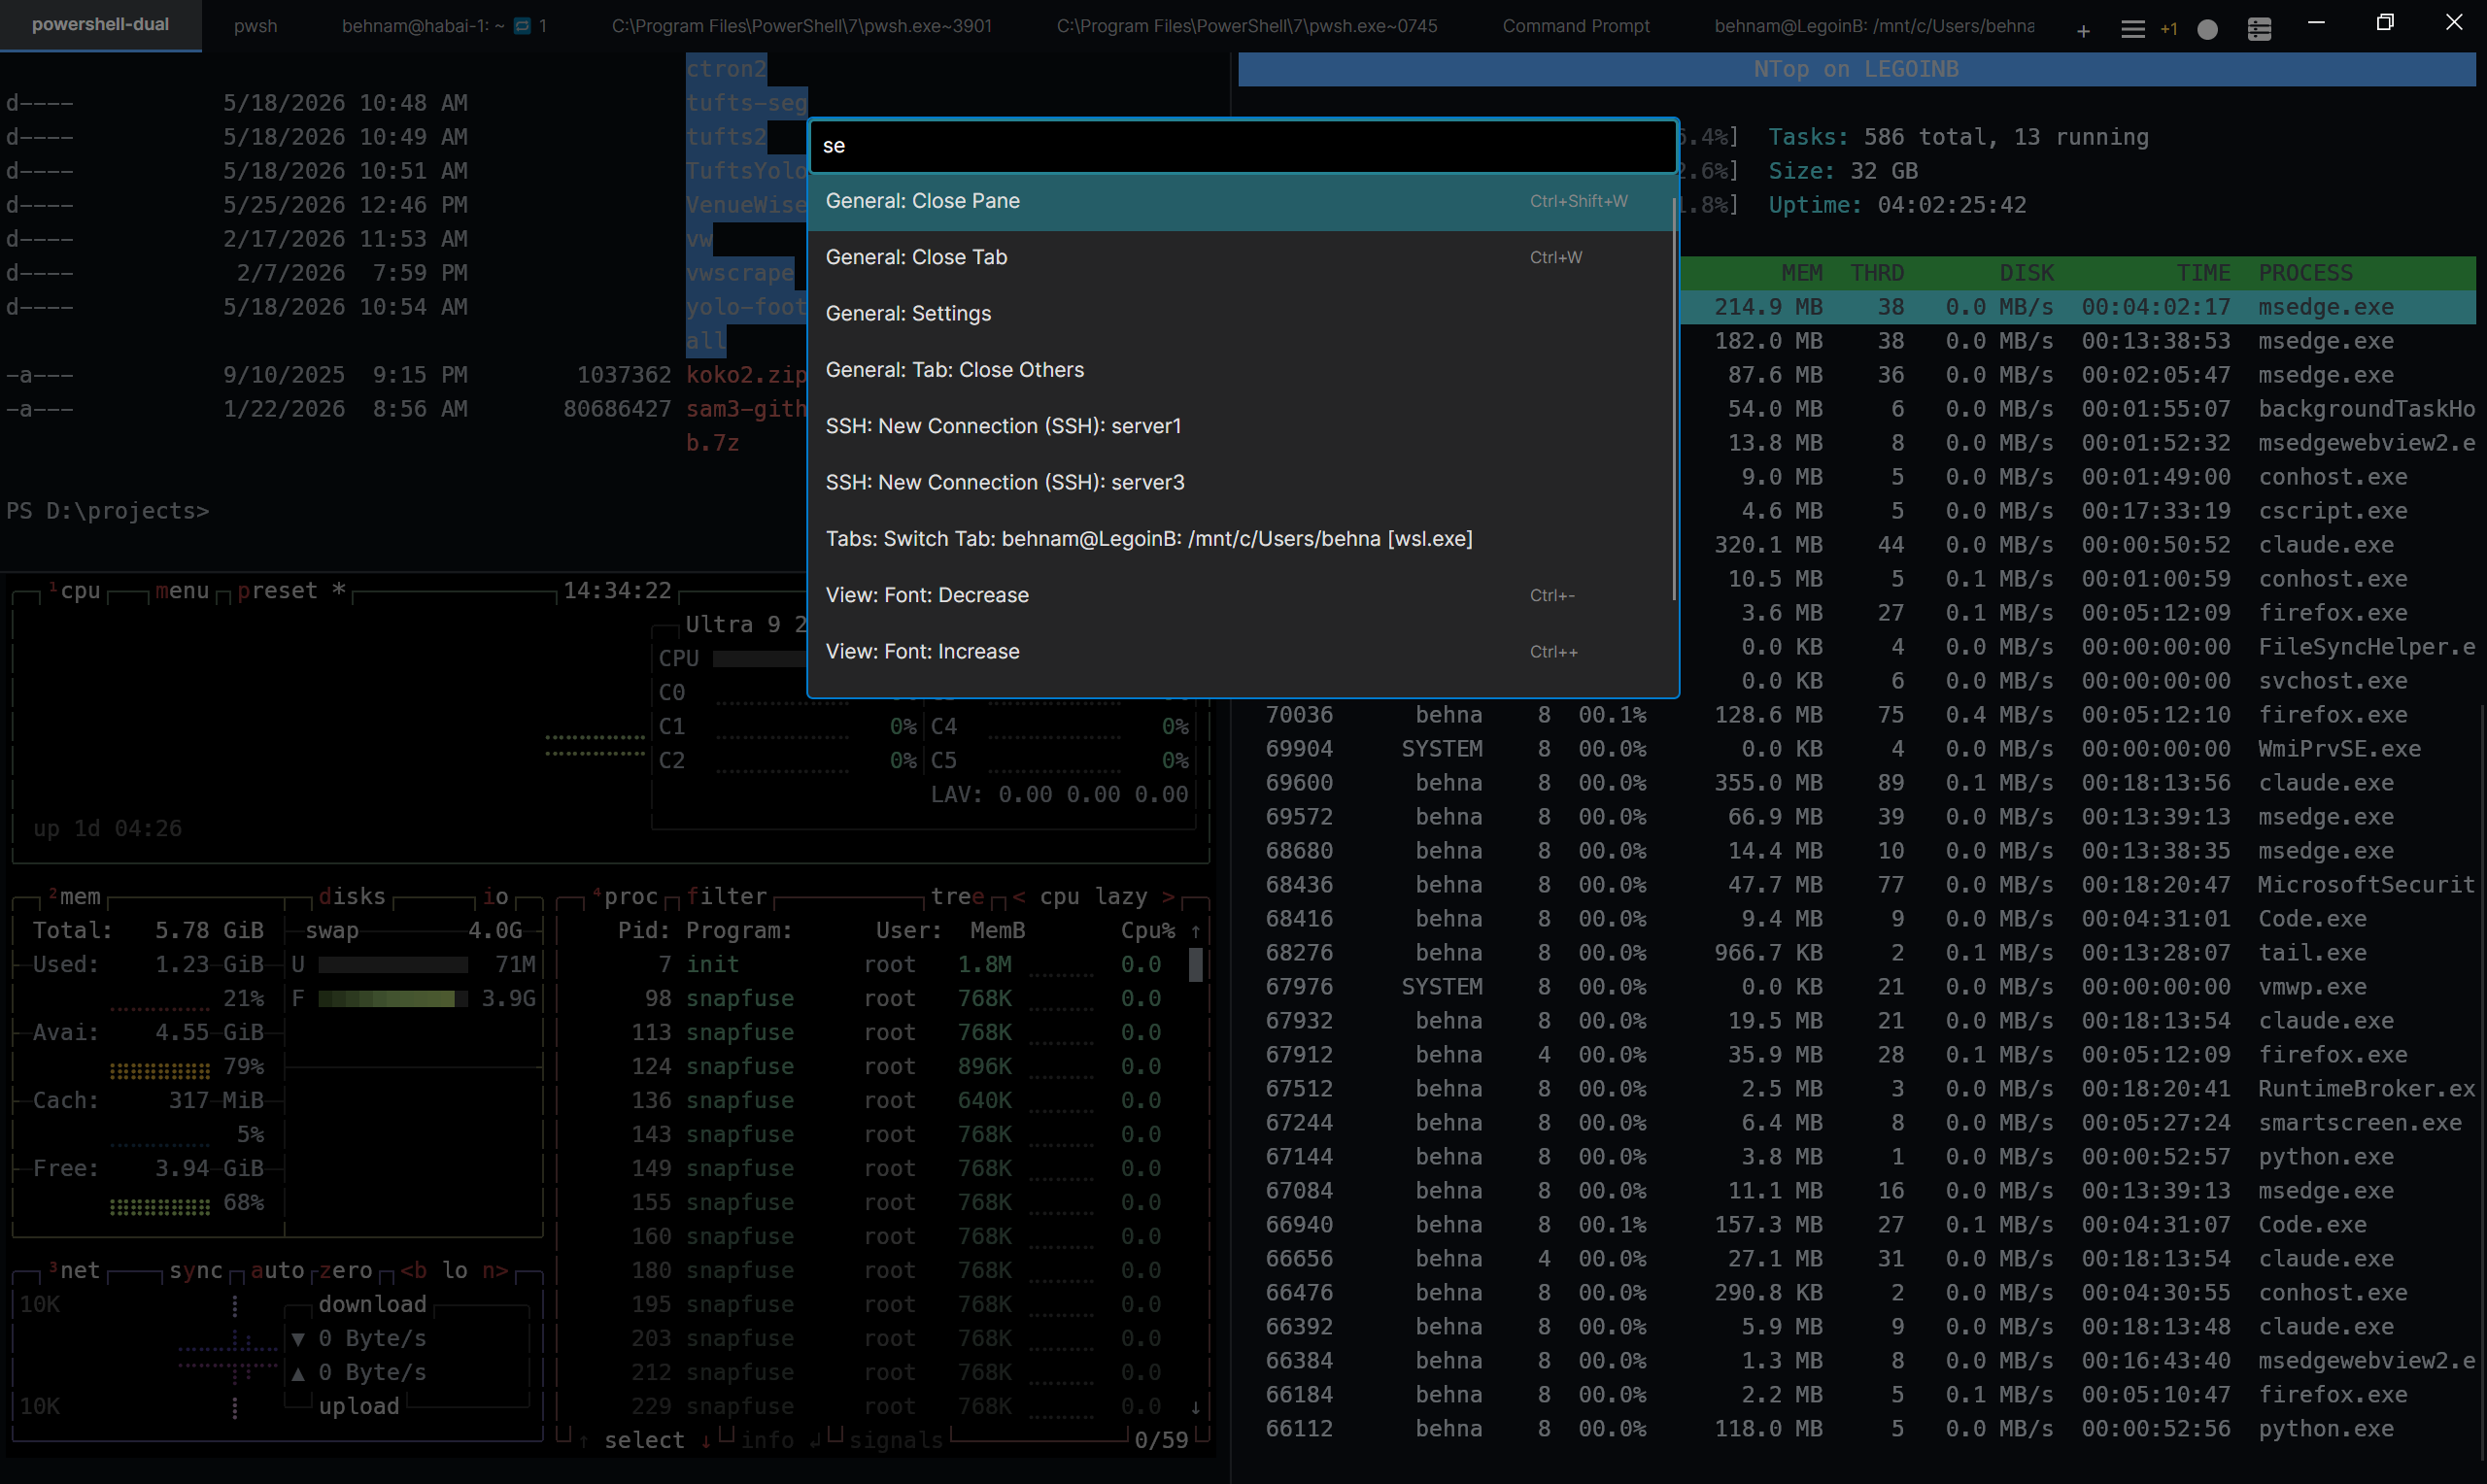Toggle auto scaling in btop net box
This screenshot has height=1484, width=2487.
click(x=277, y=1271)
